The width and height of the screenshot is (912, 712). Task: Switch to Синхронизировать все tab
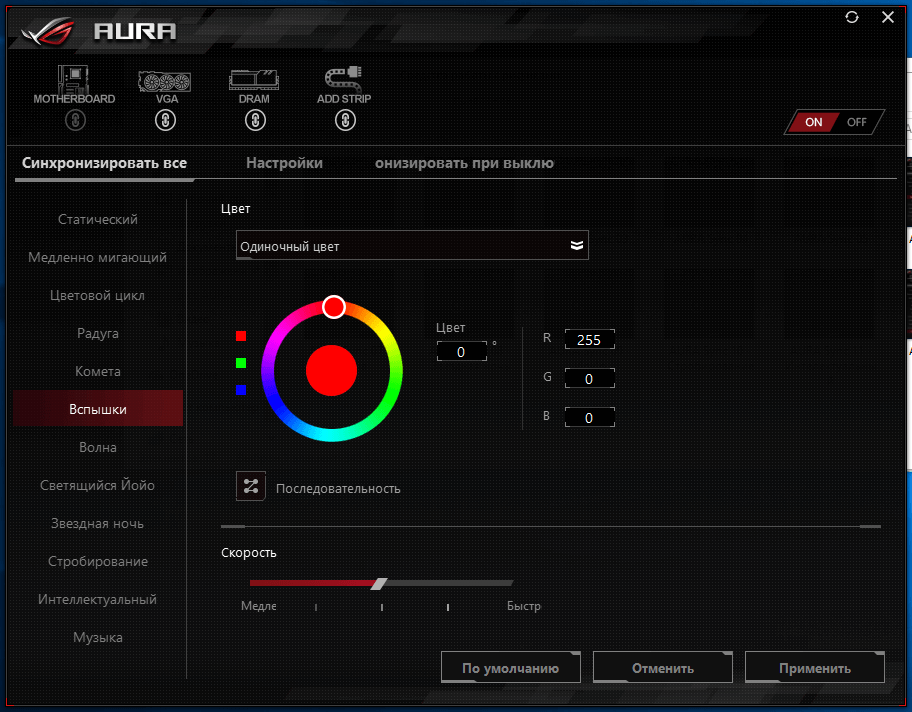[104, 163]
